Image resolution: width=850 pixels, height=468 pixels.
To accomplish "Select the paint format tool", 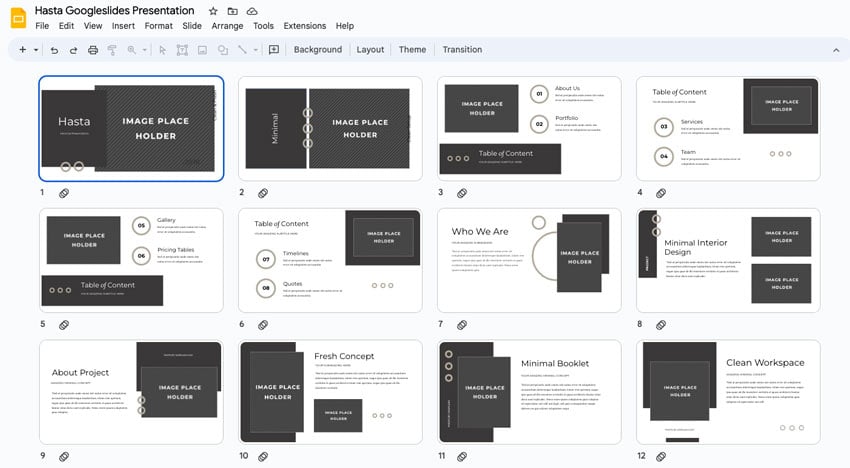I will (112, 50).
